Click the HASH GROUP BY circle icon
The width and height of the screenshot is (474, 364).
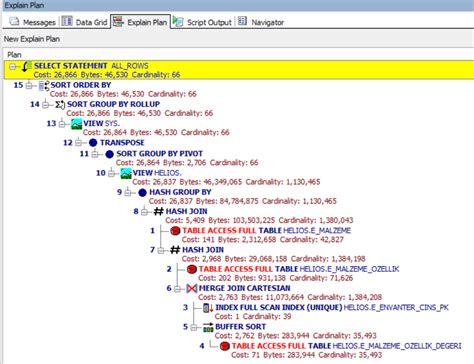[142, 192]
